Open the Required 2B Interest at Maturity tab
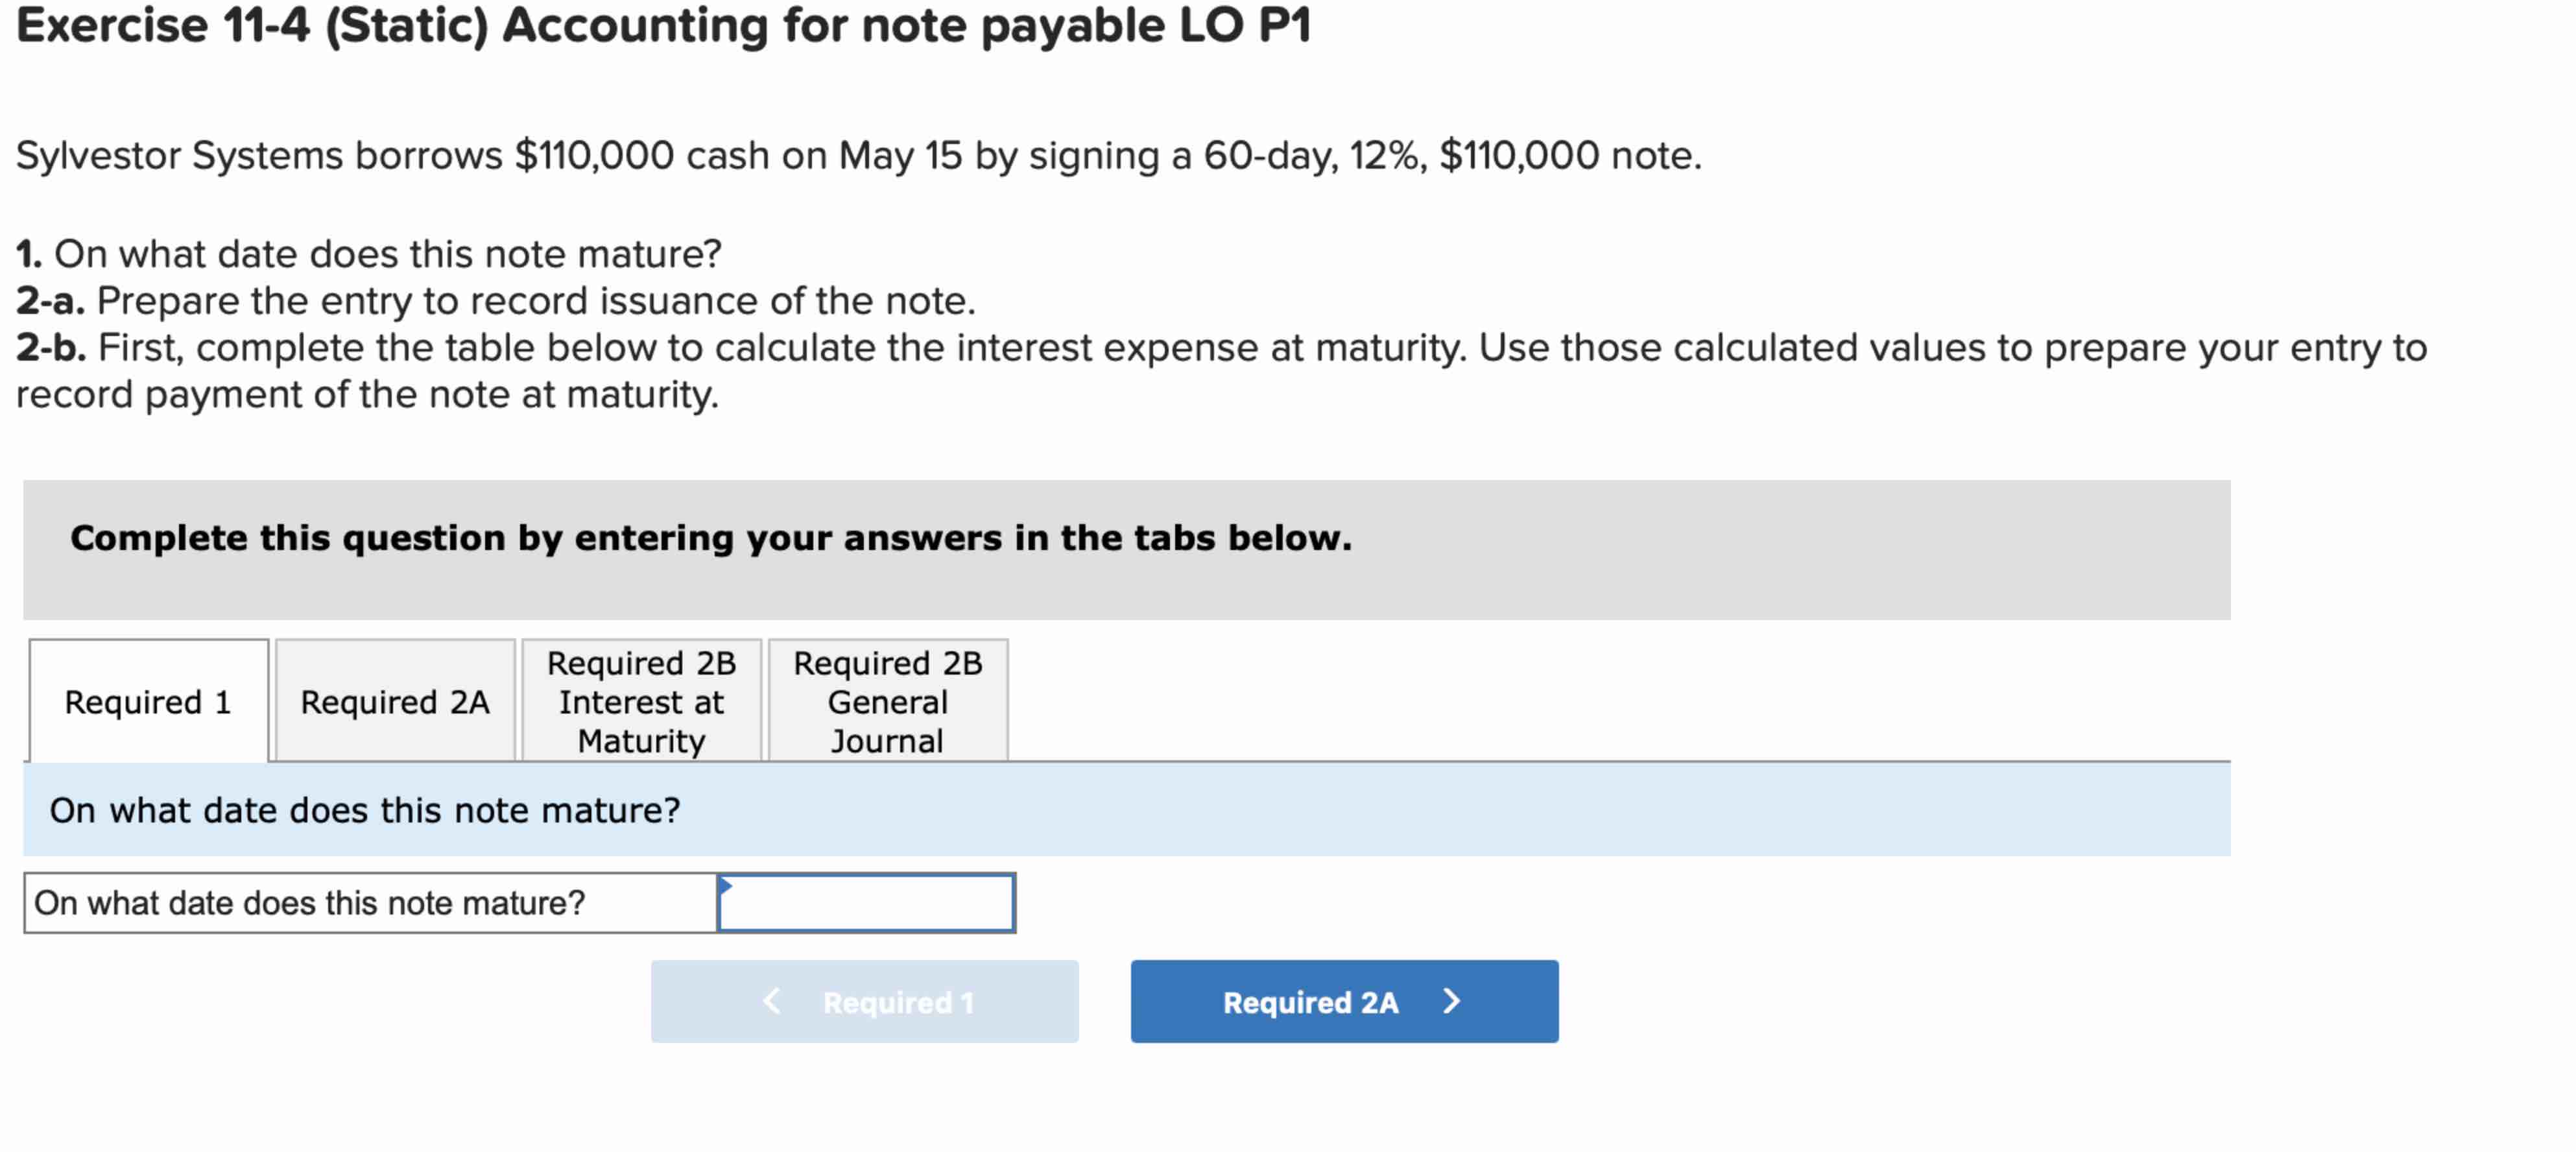 [x=641, y=701]
